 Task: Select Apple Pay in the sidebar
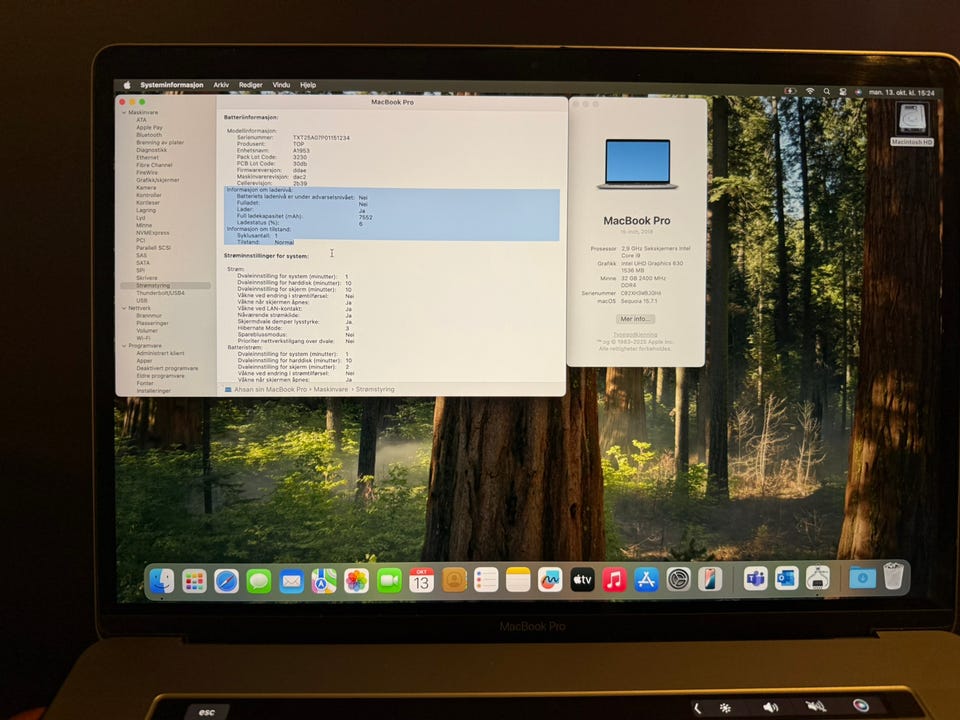[x=149, y=127]
